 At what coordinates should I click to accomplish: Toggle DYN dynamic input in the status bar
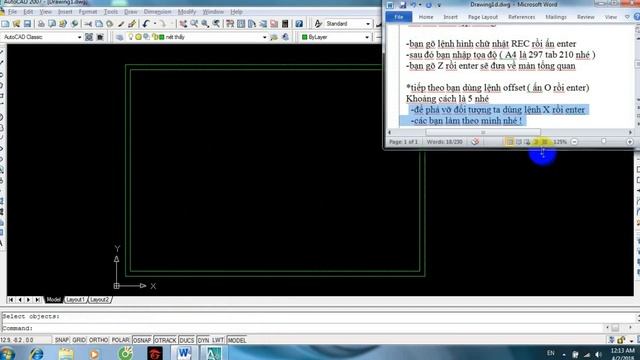(203, 340)
